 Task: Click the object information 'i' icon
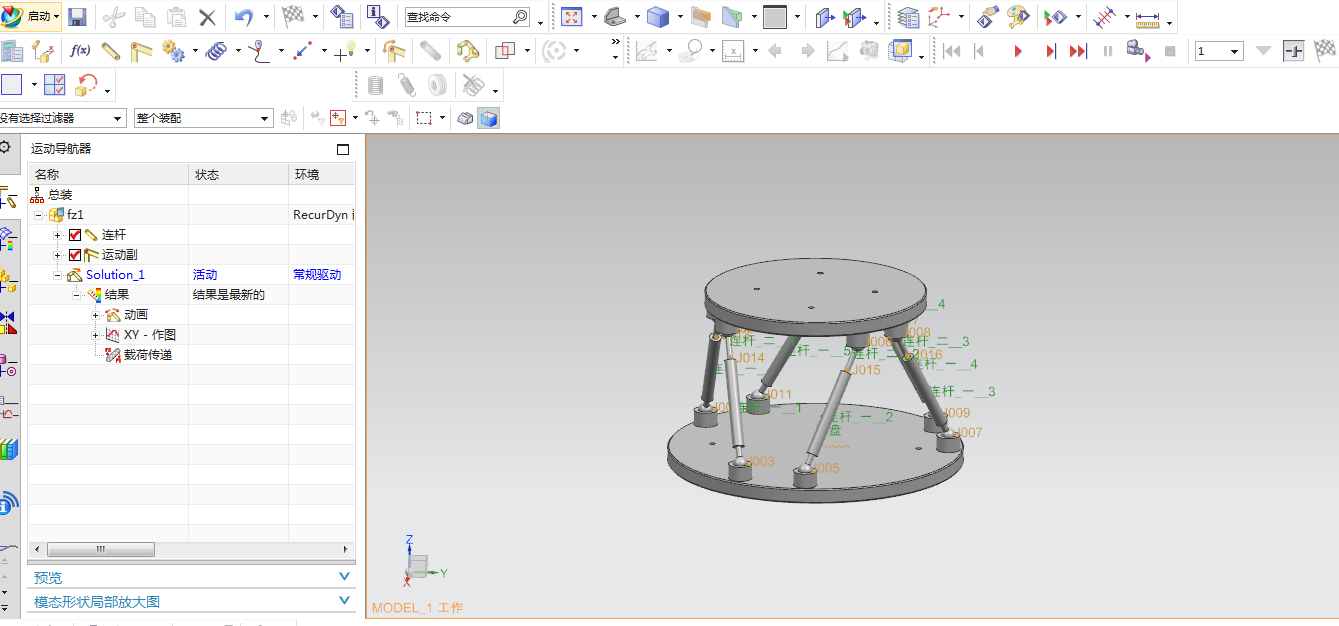[377, 17]
